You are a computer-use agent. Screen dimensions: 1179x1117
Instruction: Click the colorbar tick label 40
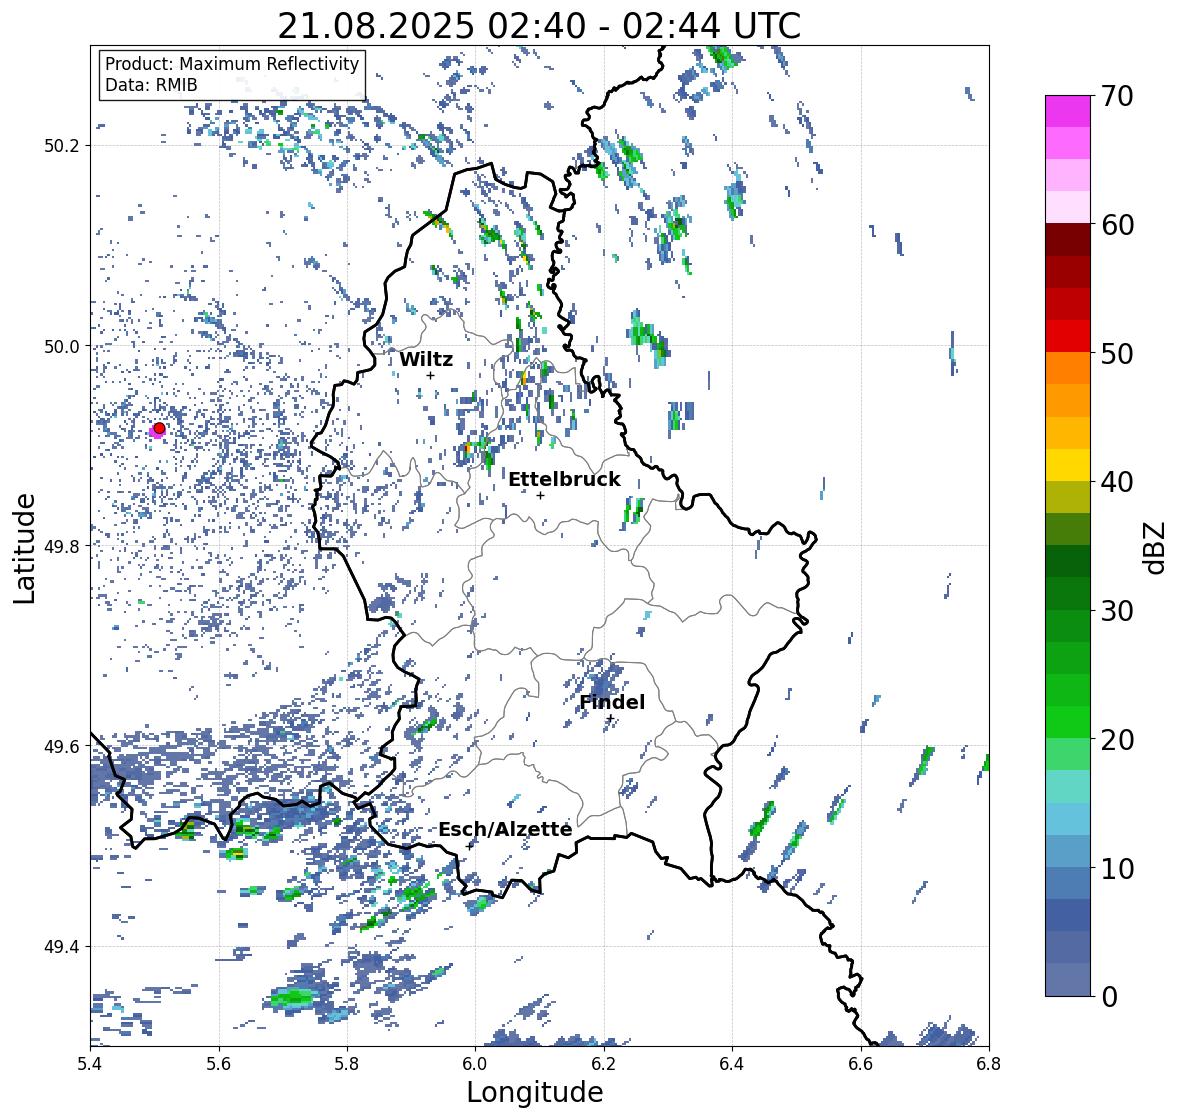pos(1116,482)
